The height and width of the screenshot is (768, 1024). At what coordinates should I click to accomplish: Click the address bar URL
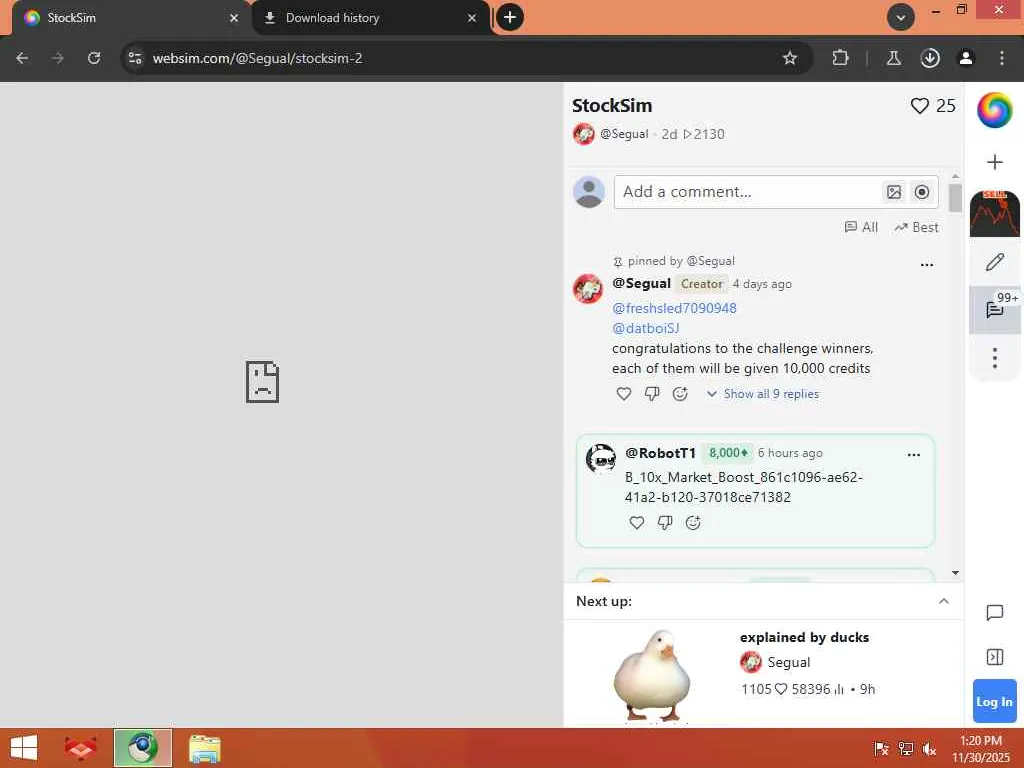(x=257, y=58)
